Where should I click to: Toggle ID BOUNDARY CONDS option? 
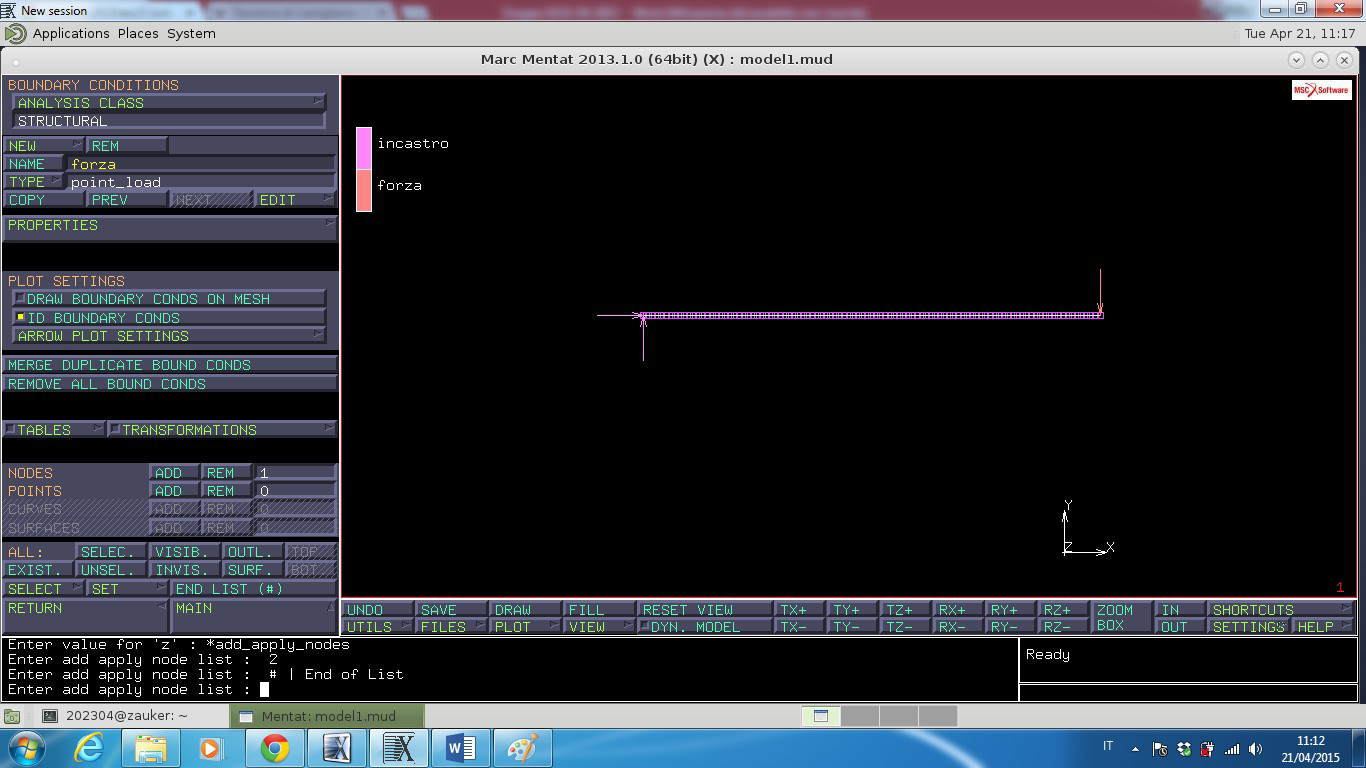pyautogui.click(x=168, y=318)
